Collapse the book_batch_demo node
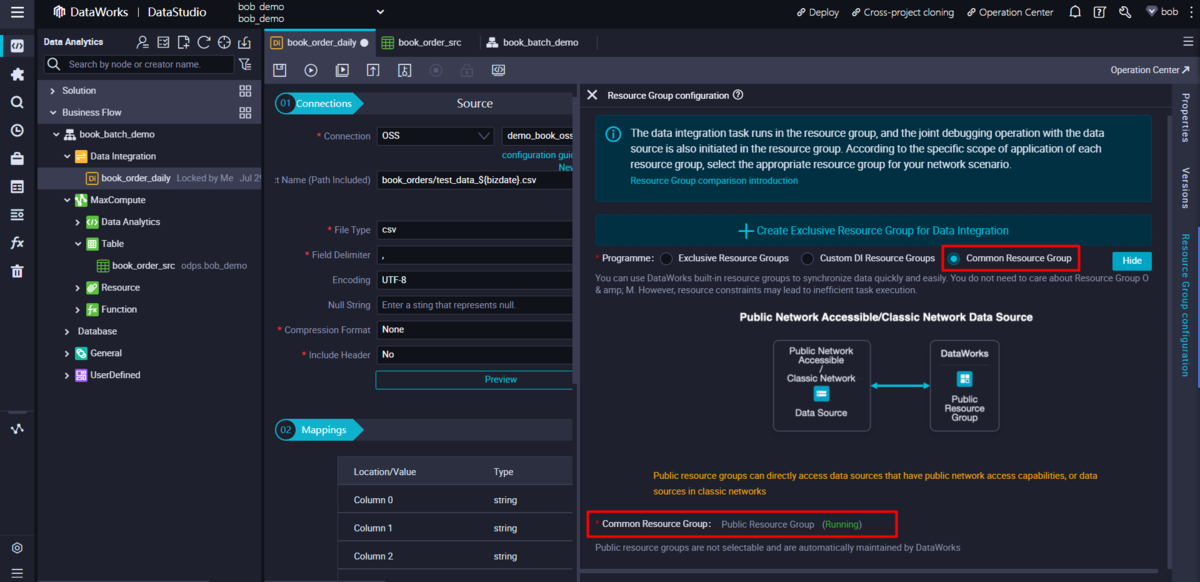This screenshot has height=582, width=1200. (56, 134)
